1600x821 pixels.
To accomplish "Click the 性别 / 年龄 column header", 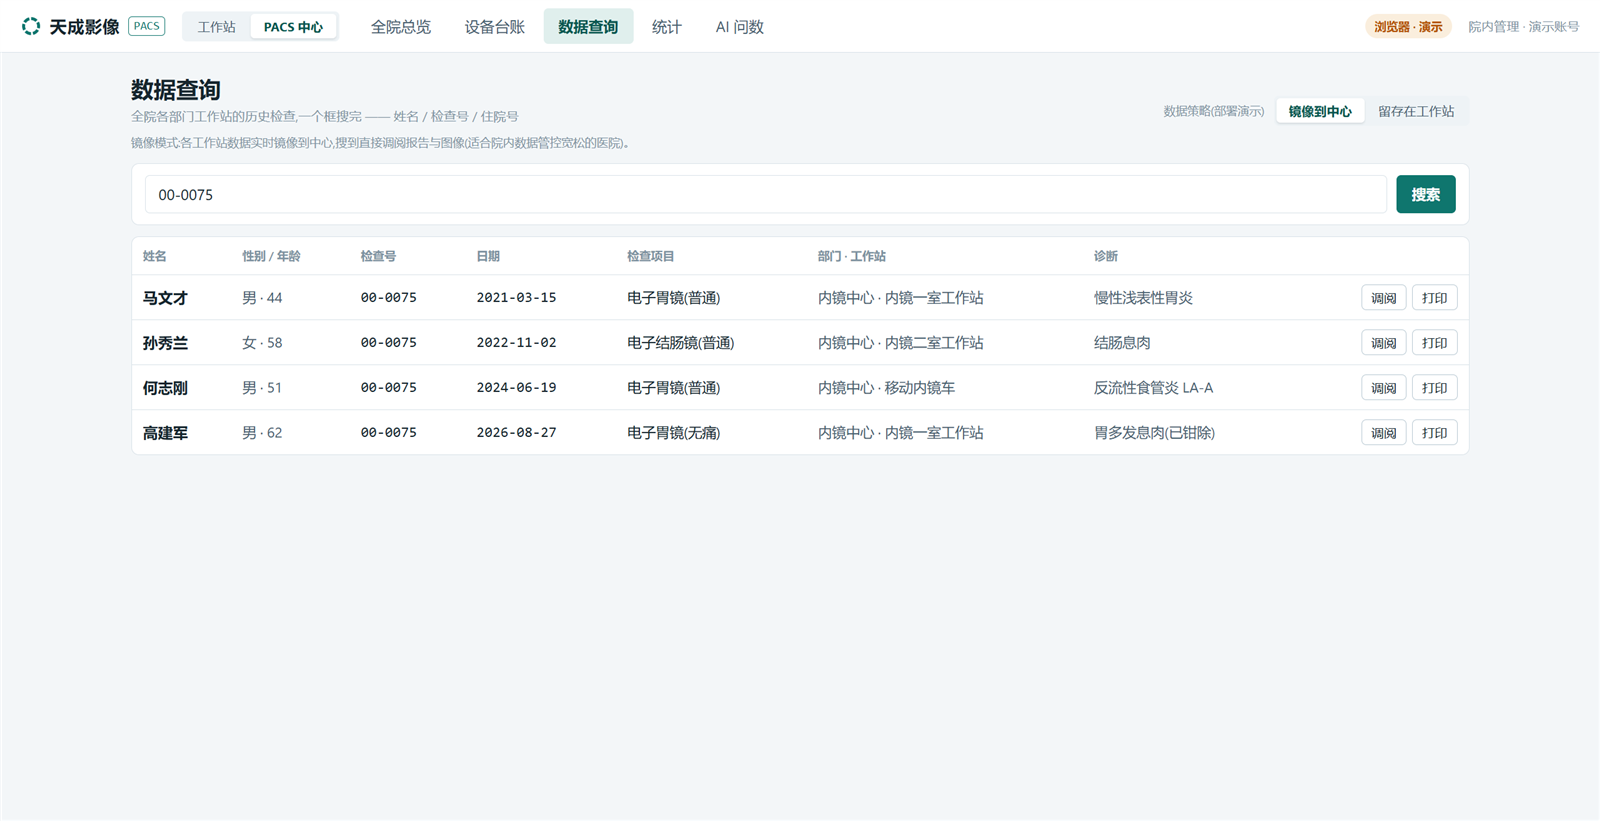I will [271, 256].
